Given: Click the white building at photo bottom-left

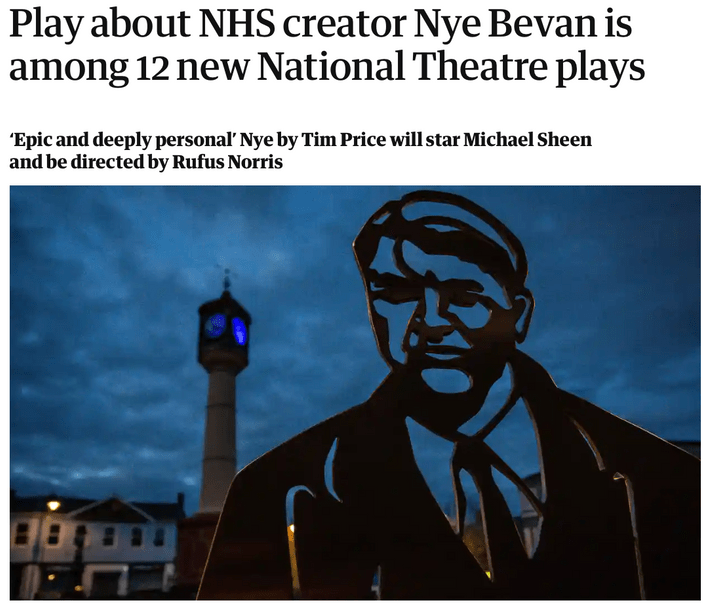Looking at the screenshot, I should [94, 549].
